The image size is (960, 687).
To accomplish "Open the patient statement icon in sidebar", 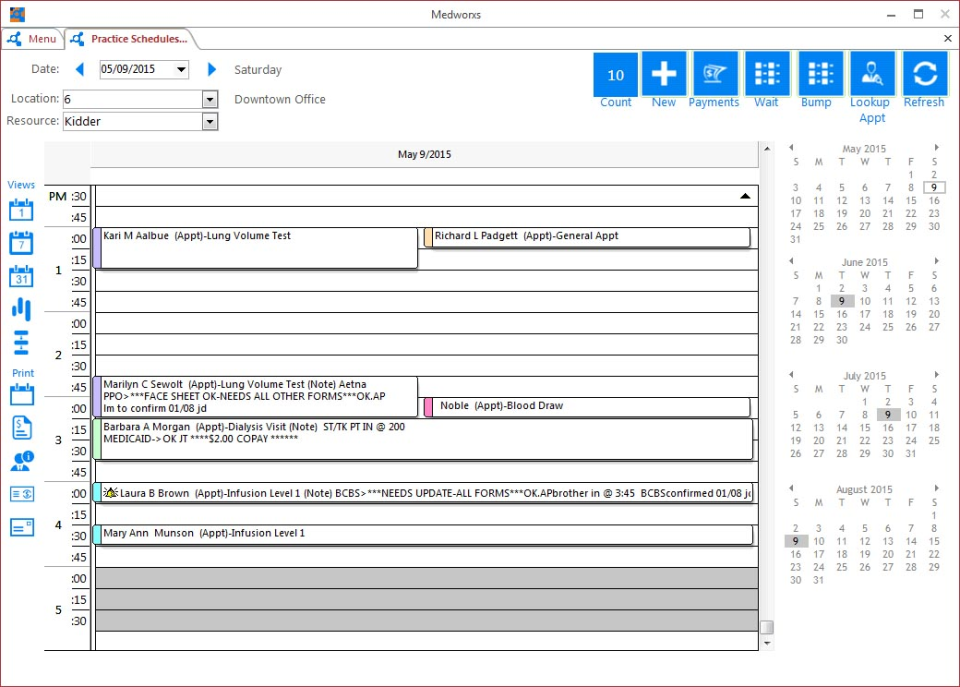I will pyautogui.click(x=22, y=427).
